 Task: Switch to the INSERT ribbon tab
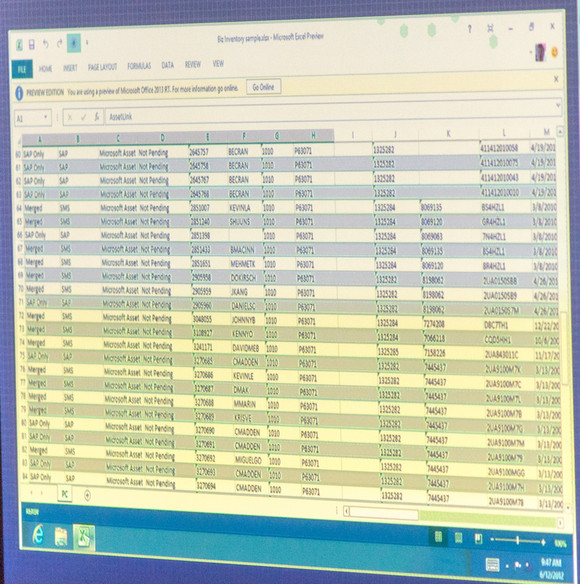[70, 68]
